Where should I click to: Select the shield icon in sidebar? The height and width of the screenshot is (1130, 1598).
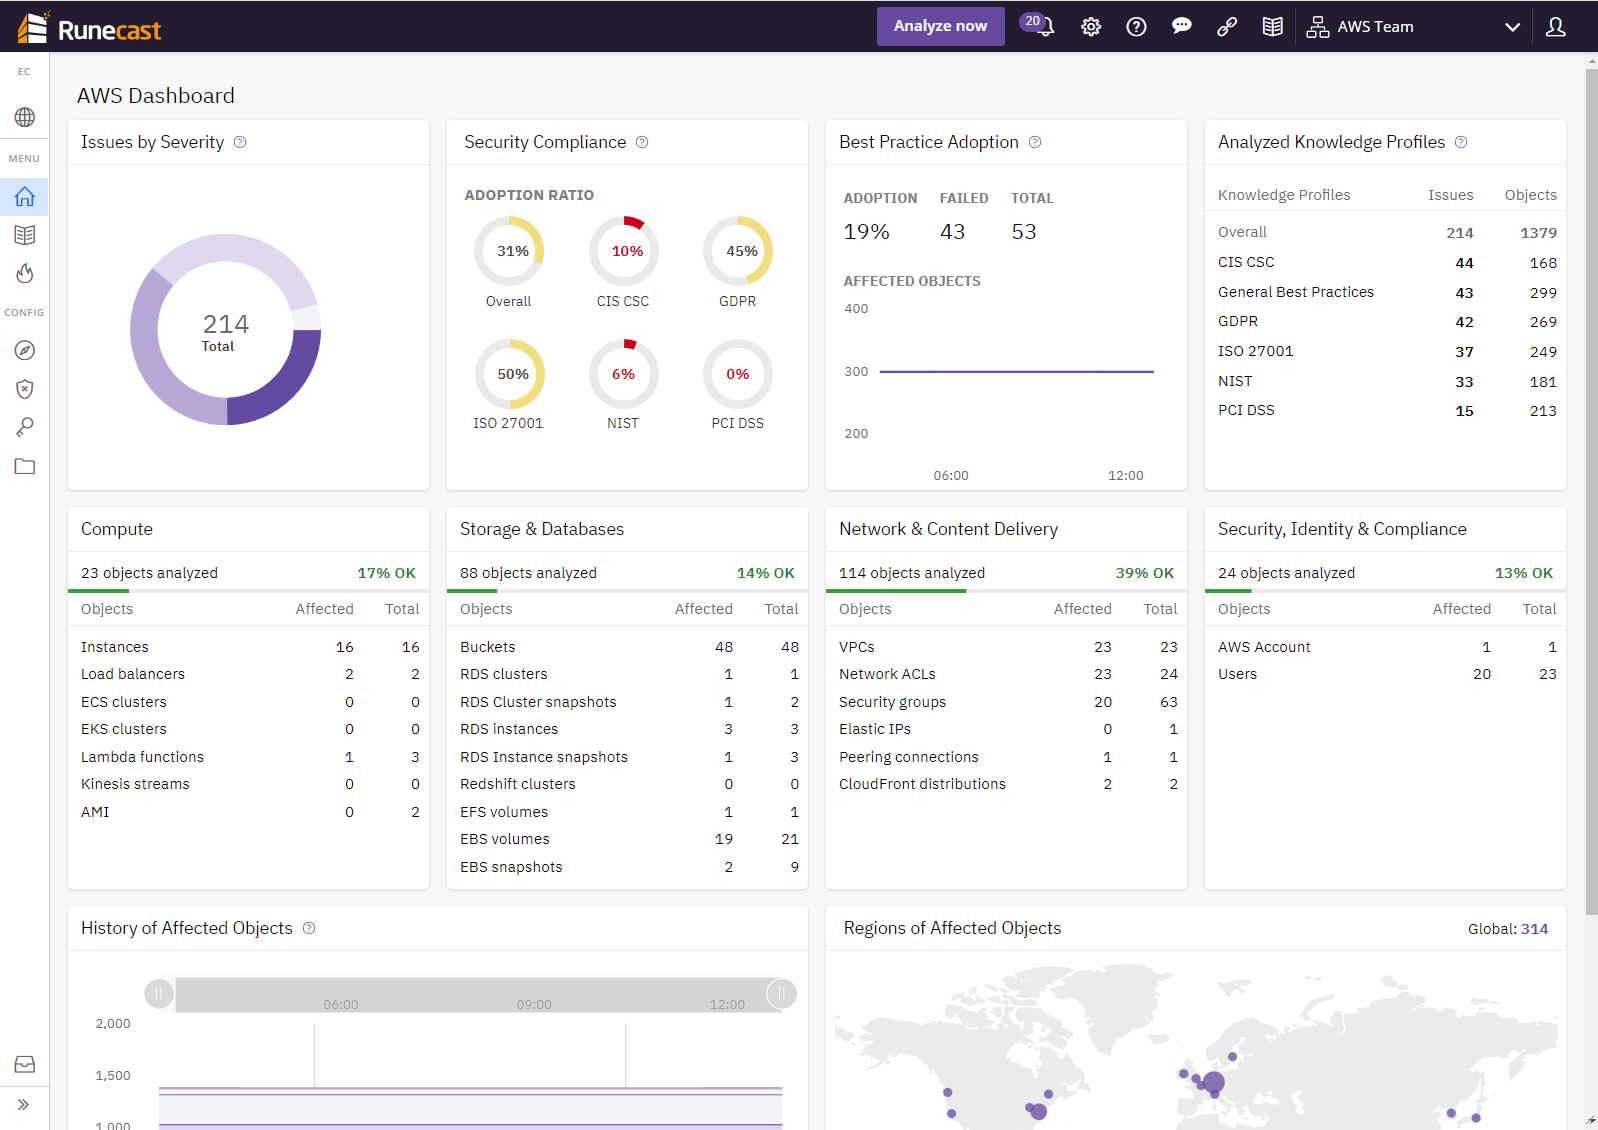(25, 389)
